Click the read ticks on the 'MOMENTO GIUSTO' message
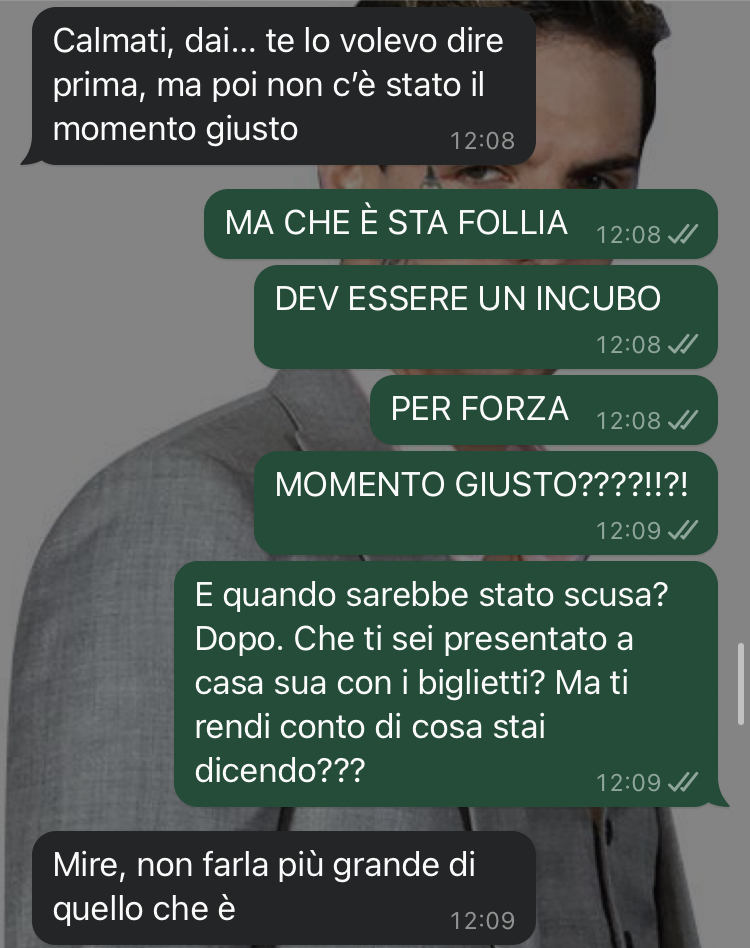The width and height of the screenshot is (750, 948). (x=683, y=530)
